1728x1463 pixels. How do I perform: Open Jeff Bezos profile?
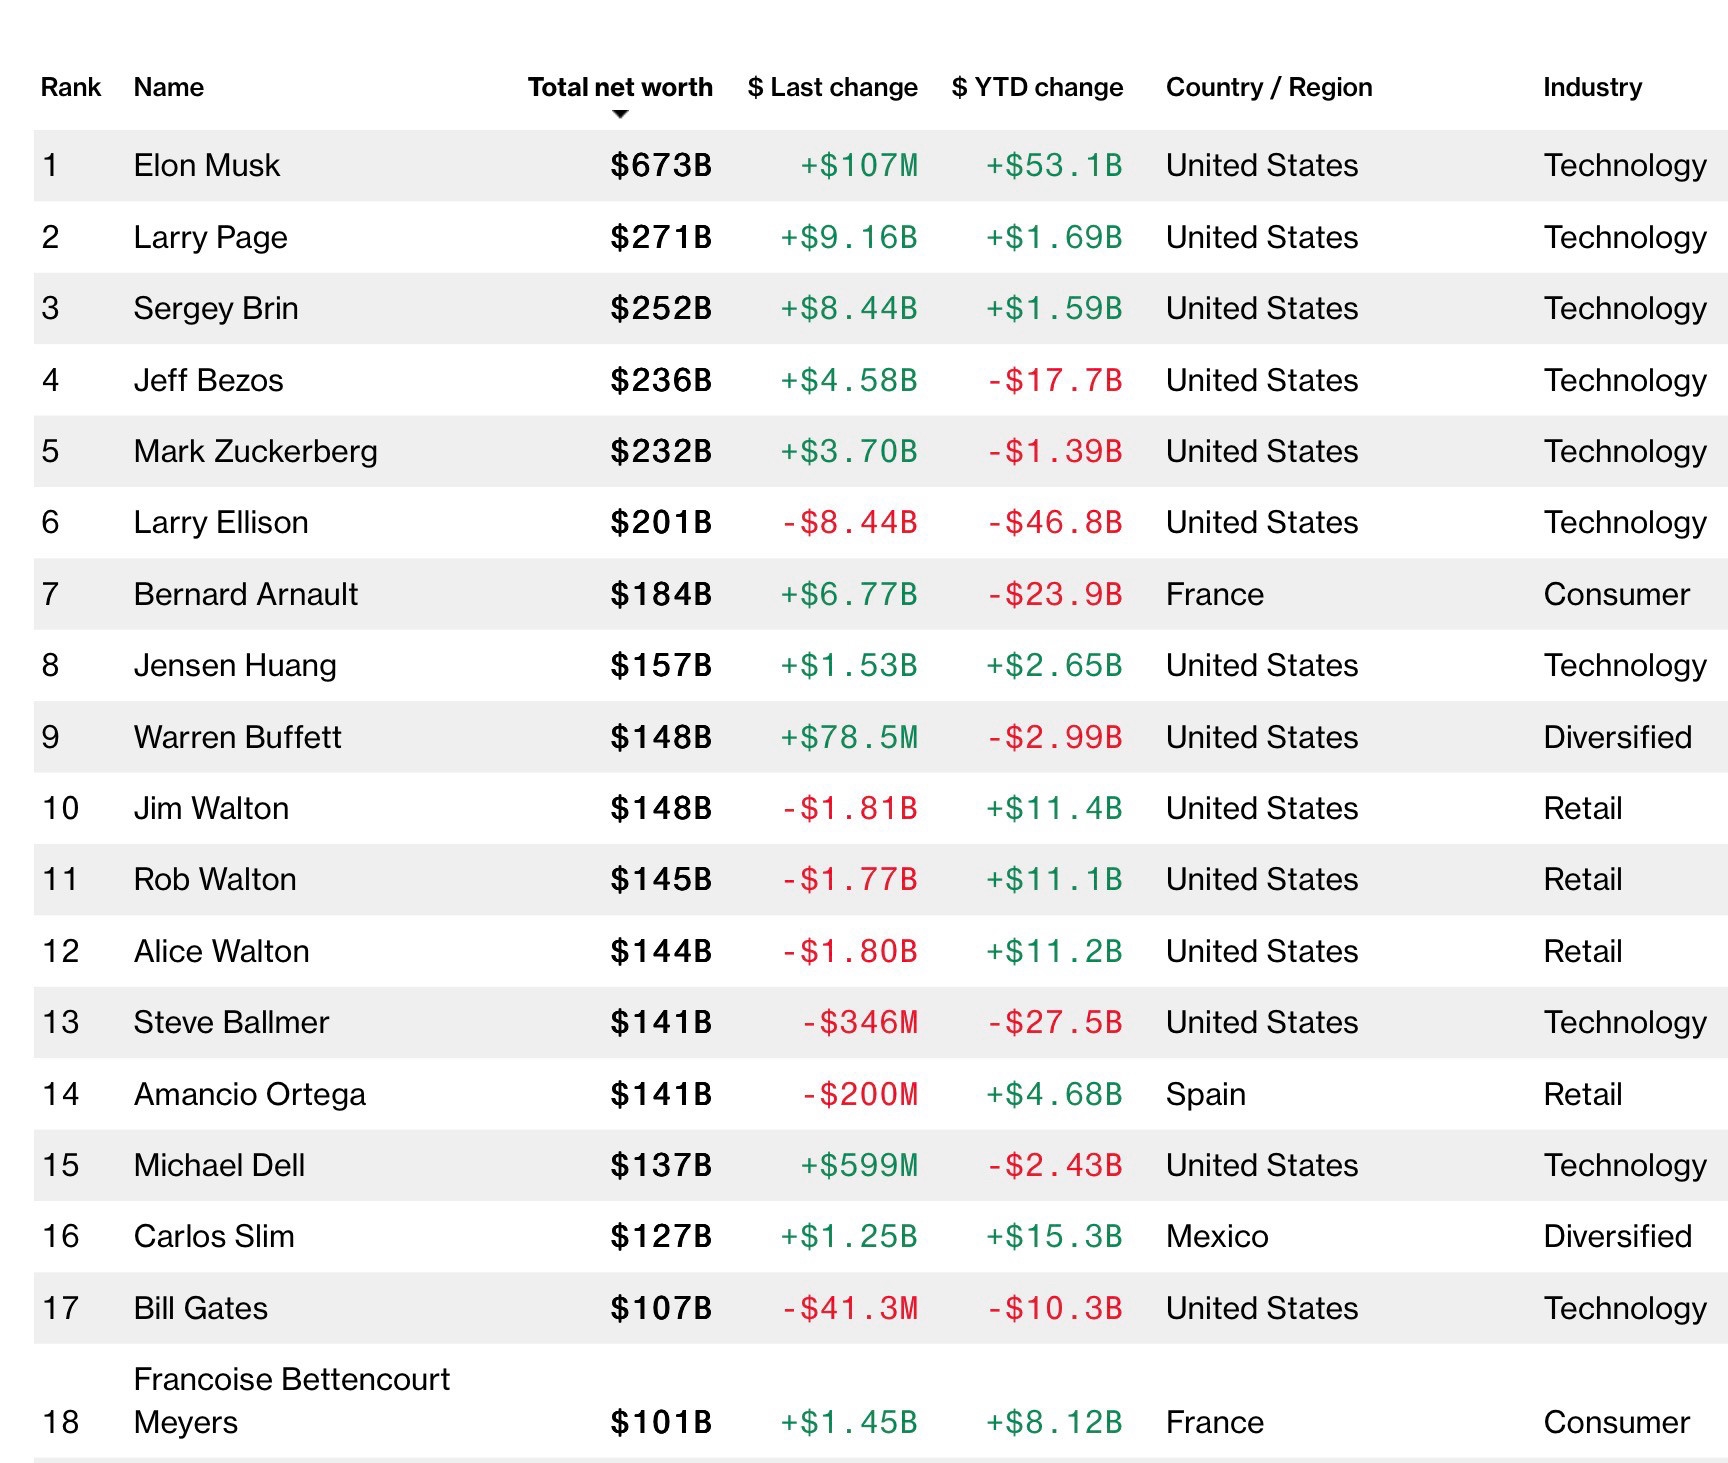pos(208,380)
